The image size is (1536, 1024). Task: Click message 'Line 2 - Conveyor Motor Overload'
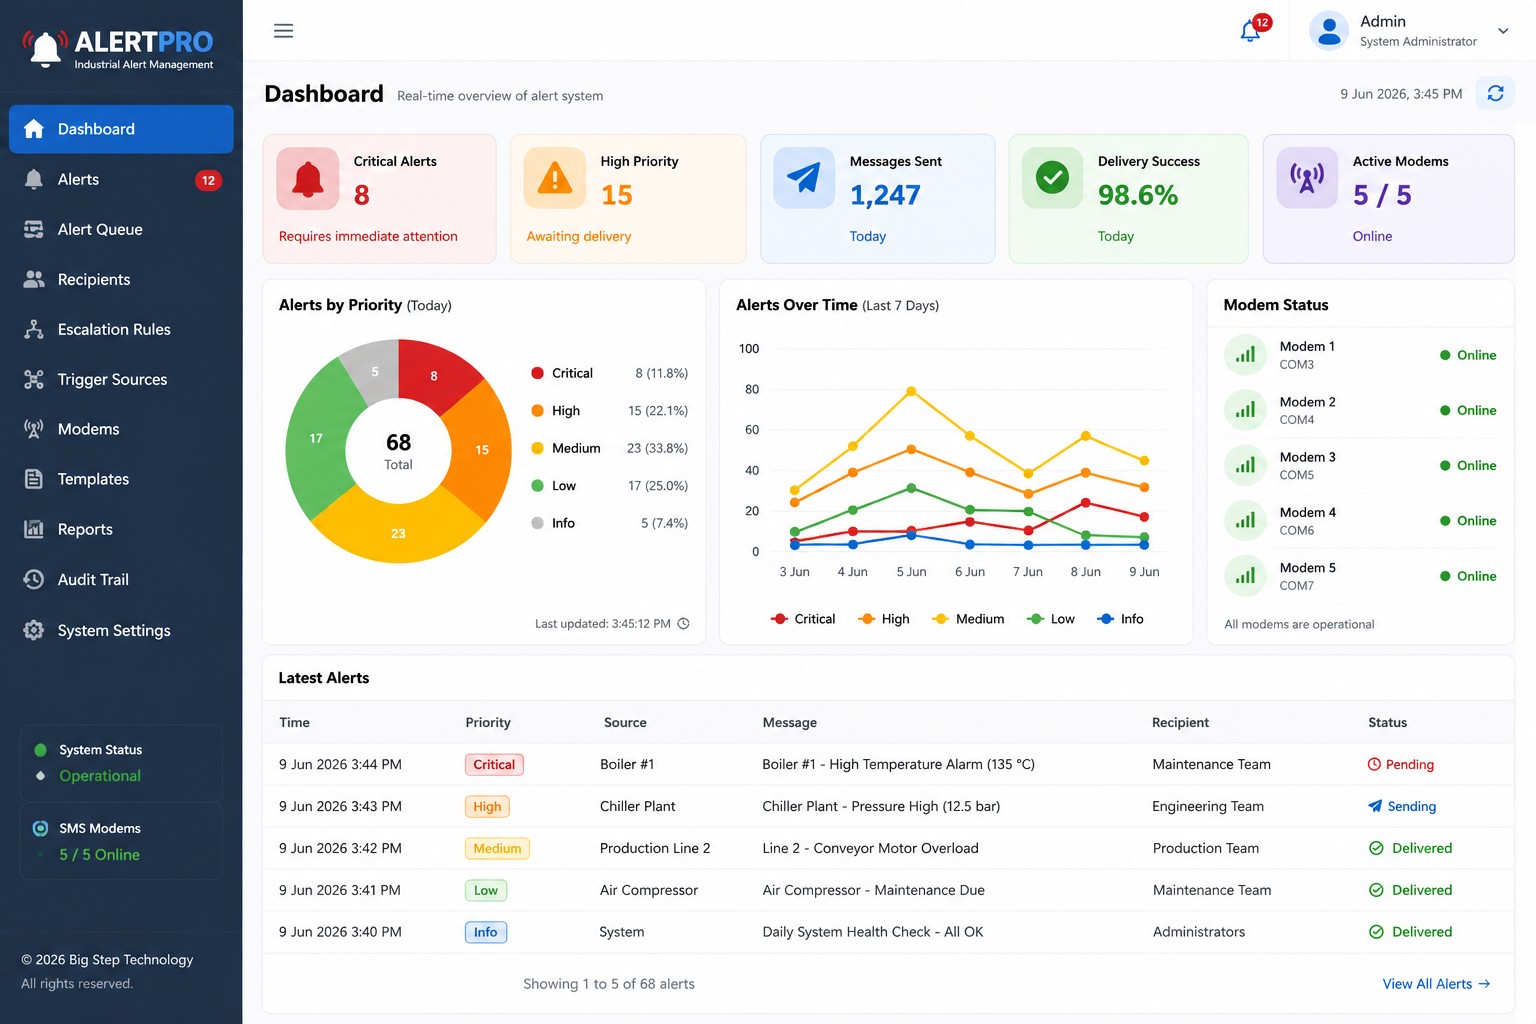(870, 849)
